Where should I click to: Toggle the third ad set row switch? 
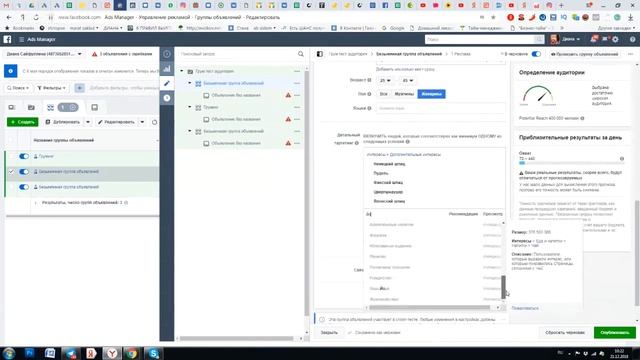click(24, 187)
